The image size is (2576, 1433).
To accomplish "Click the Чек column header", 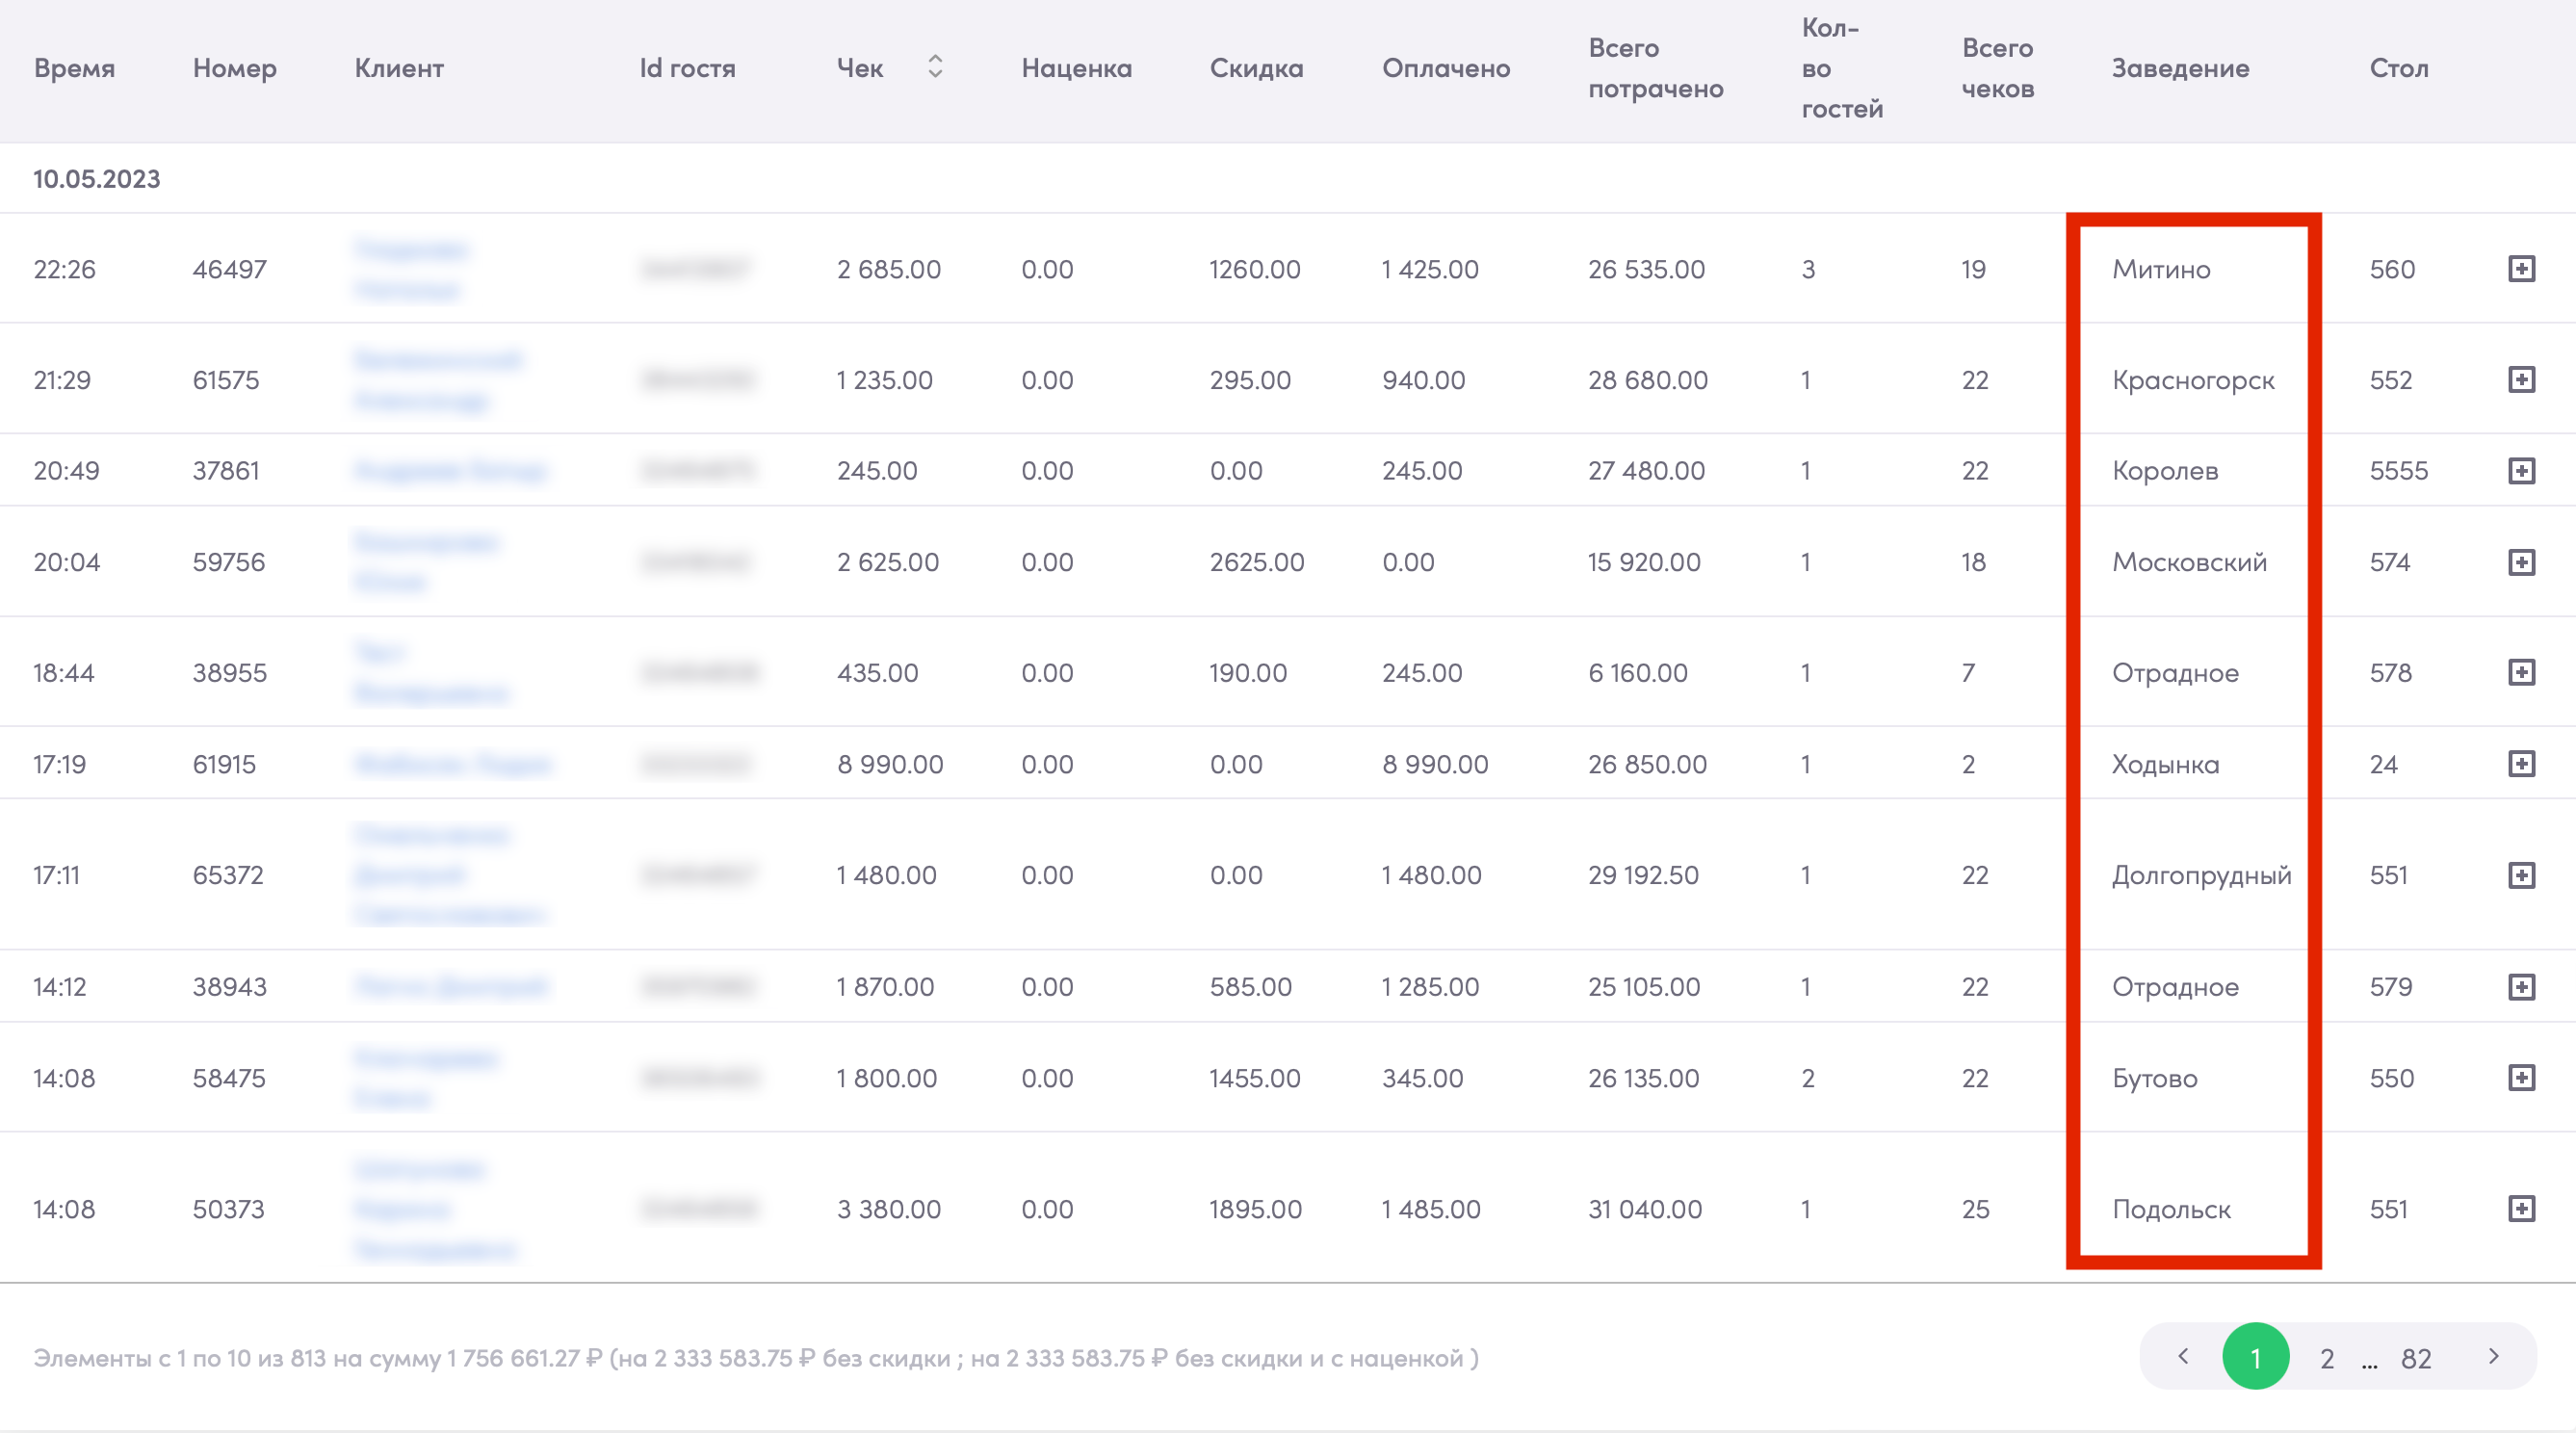I will point(860,68).
